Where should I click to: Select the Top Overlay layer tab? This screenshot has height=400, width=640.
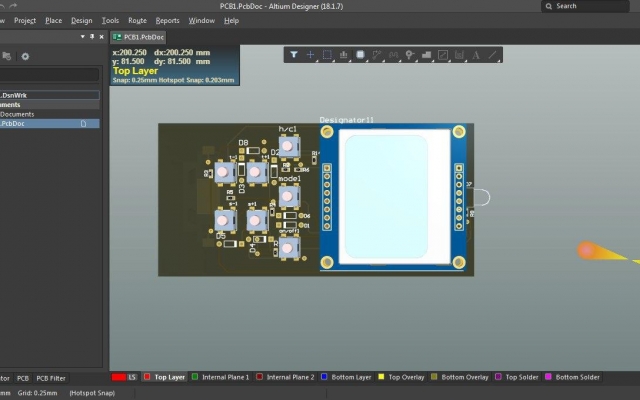click(x=402, y=377)
